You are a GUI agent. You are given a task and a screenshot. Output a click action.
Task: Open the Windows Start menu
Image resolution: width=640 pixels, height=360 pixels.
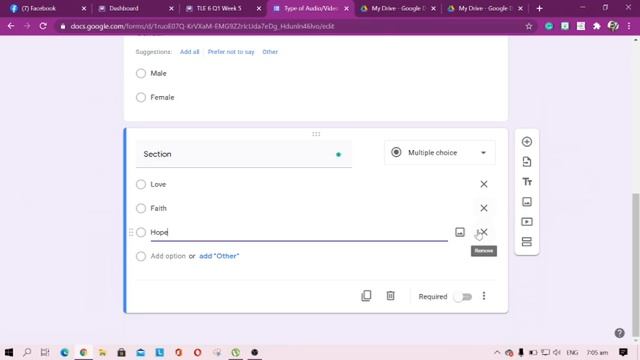point(9,352)
